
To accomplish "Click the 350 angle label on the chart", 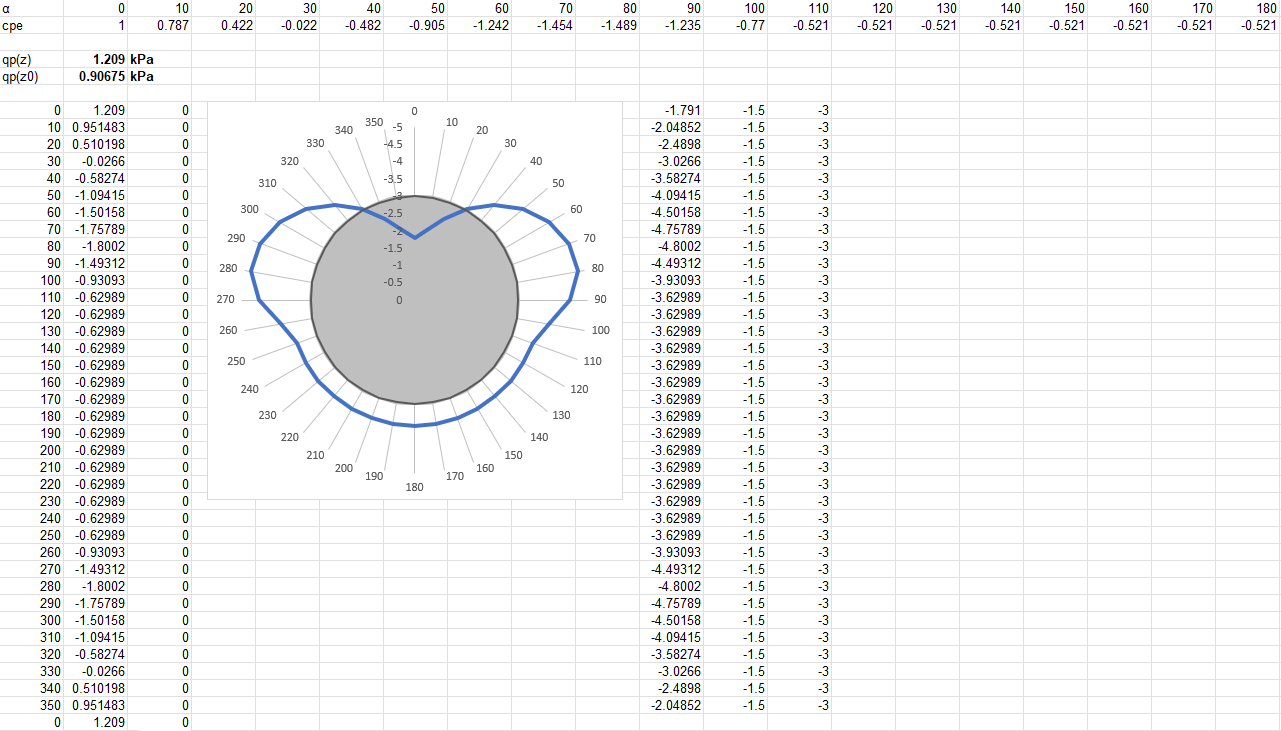I will [374, 122].
